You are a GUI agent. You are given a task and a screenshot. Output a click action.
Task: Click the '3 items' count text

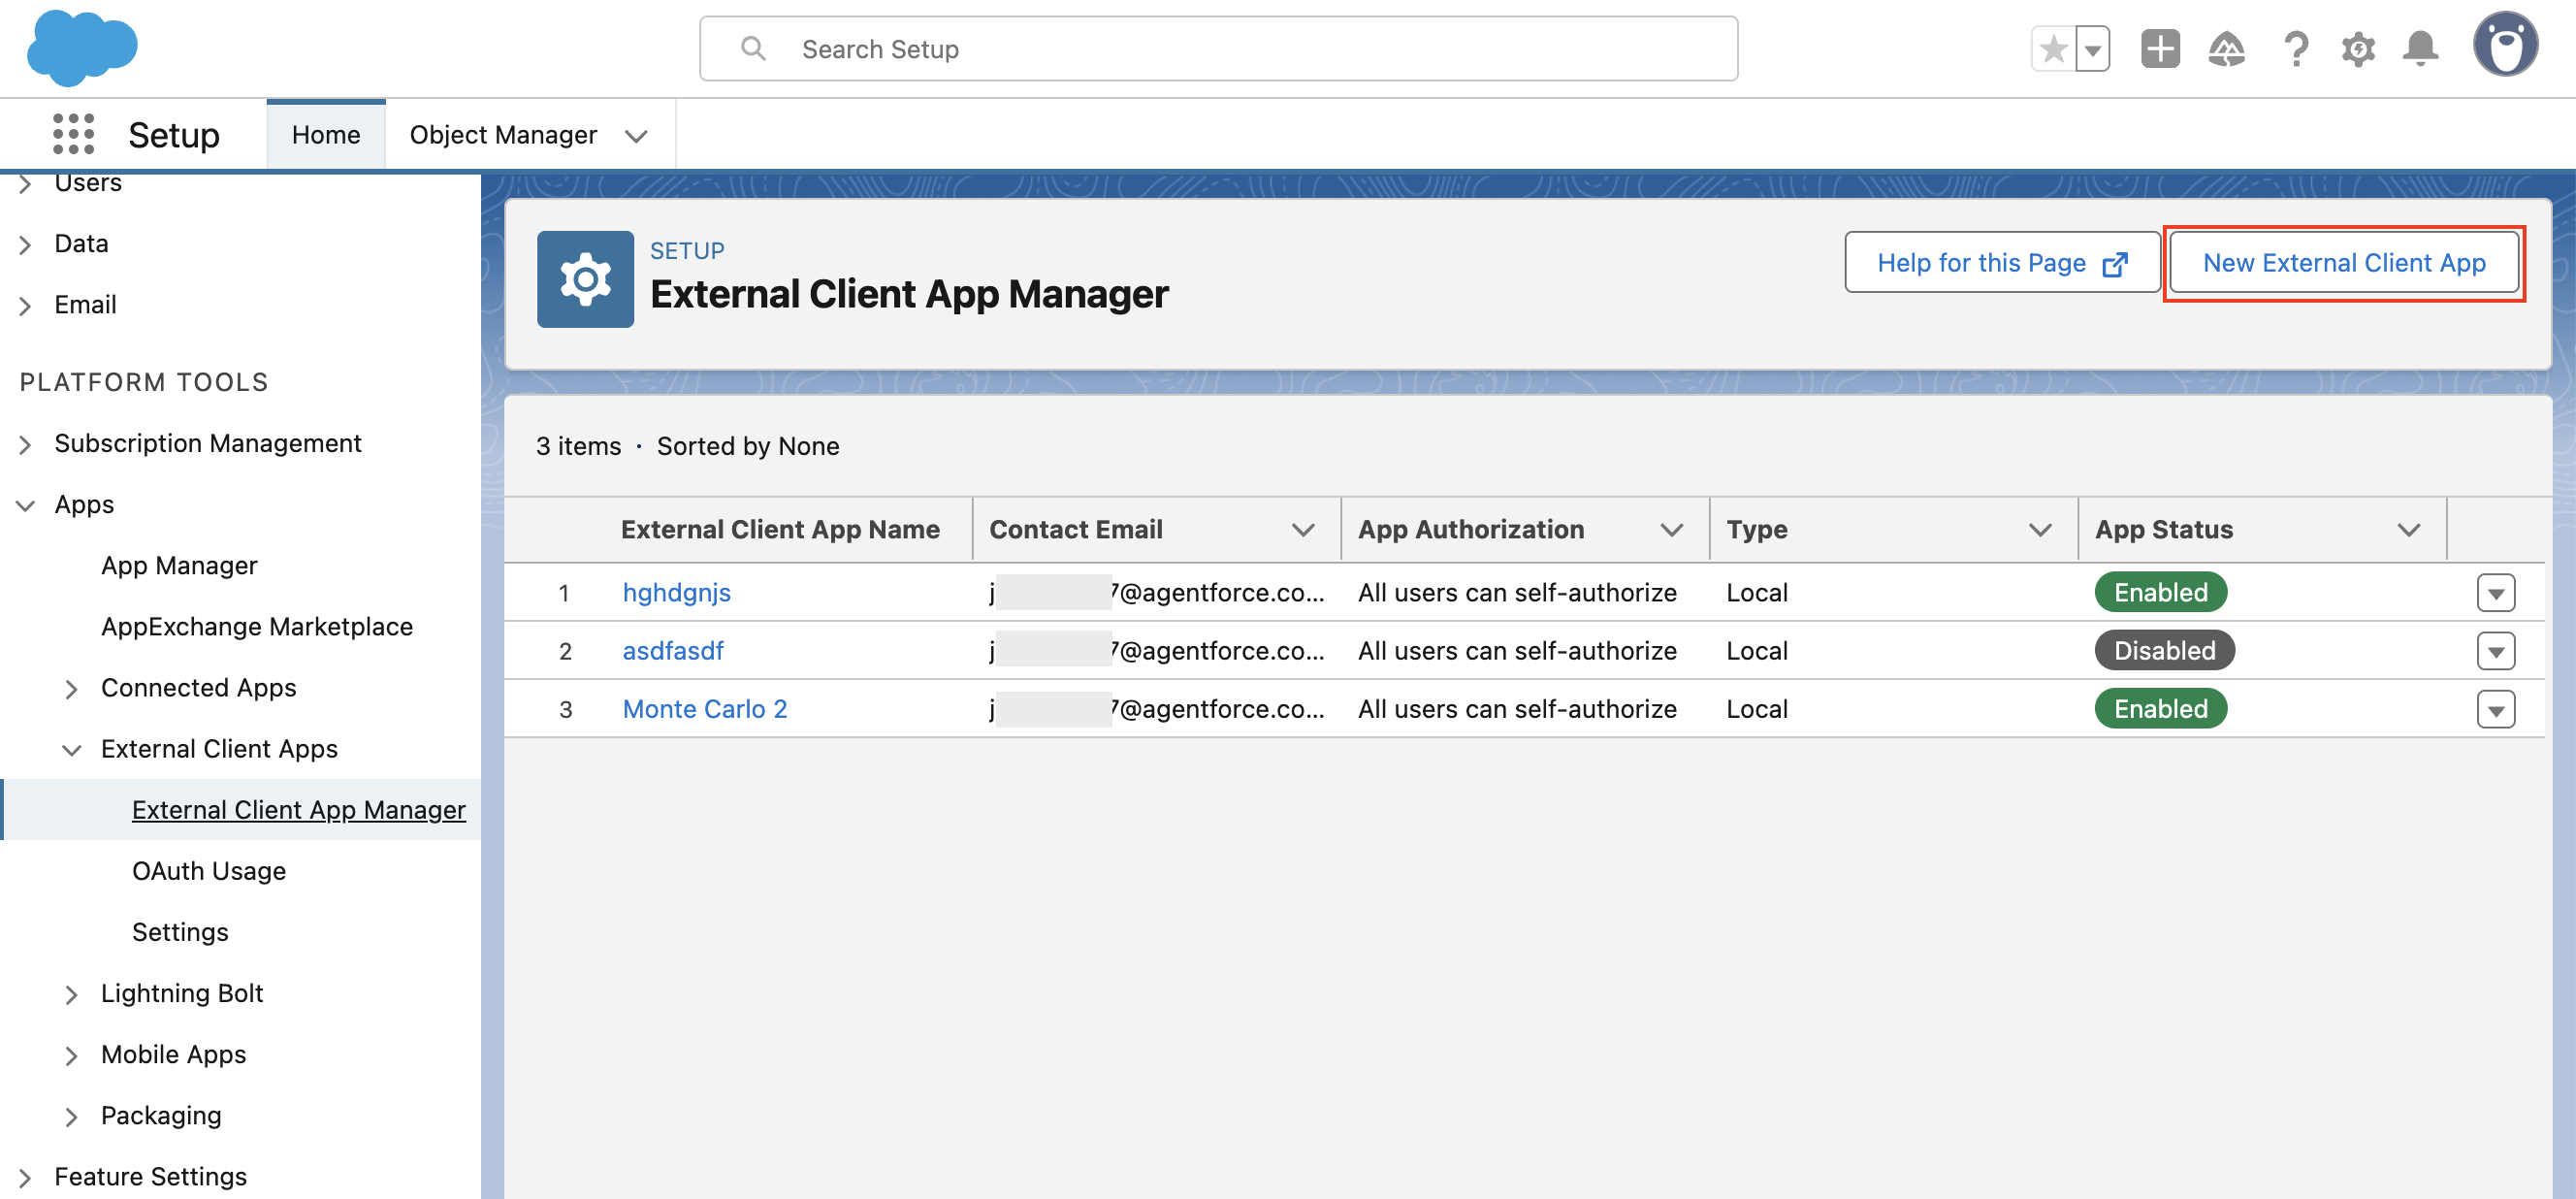coord(578,446)
